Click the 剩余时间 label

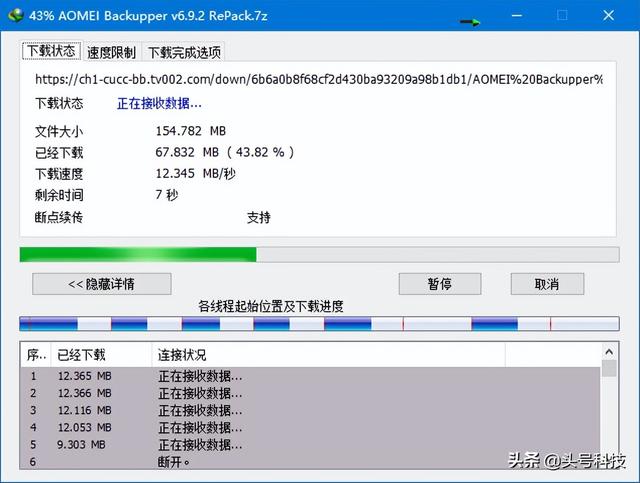pyautogui.click(x=59, y=195)
